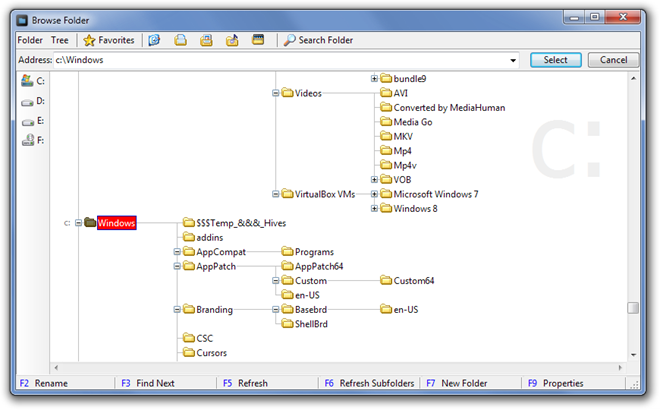The image size is (660, 410).
Task: Click the vertical scrollbar thumb
Action: click(633, 308)
